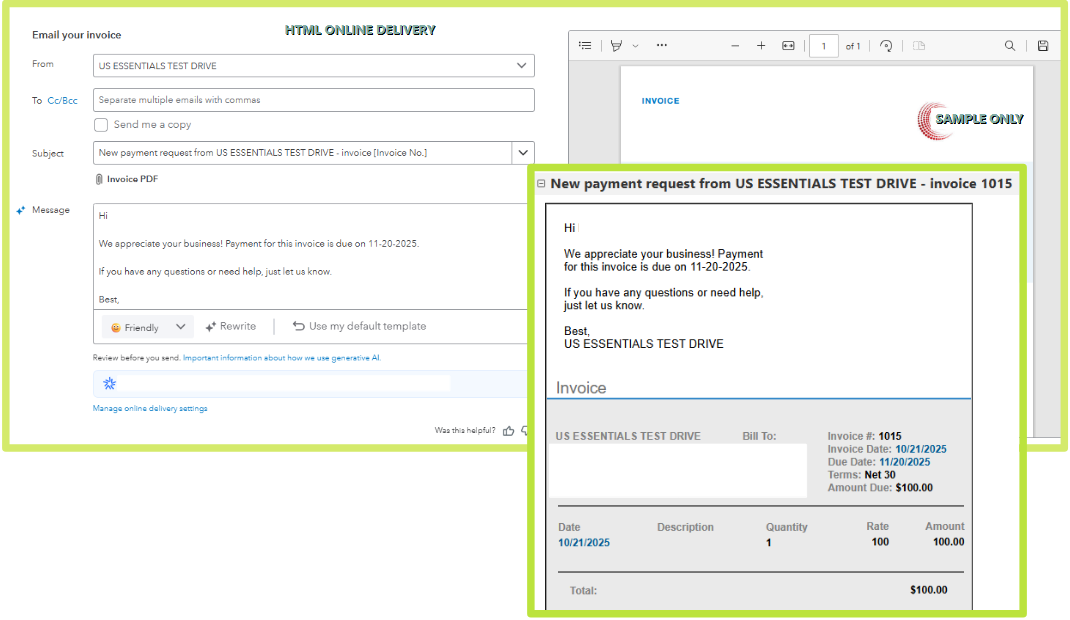The height and width of the screenshot is (620, 1070).
Task: Click the thumbs up helpful icon
Action: pyautogui.click(x=509, y=431)
